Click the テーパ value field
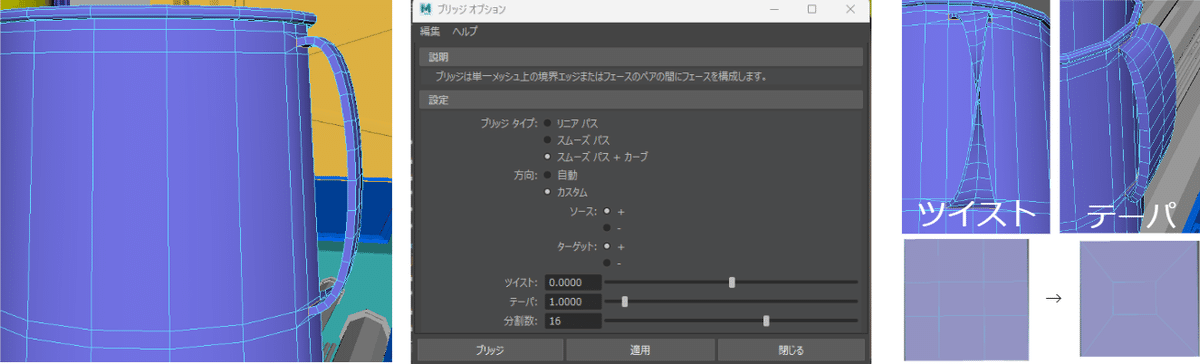This screenshot has width=1200, height=364. (x=572, y=301)
